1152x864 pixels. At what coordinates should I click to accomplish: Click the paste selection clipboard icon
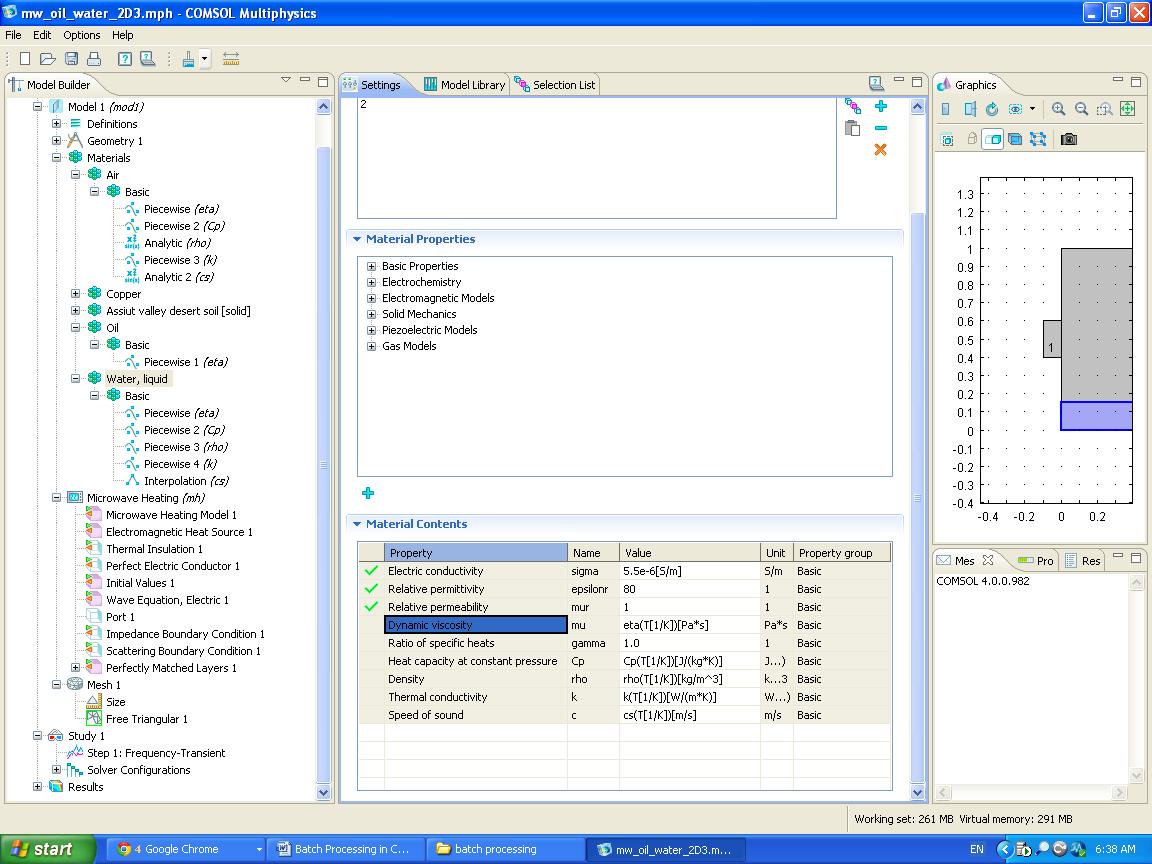pos(852,128)
